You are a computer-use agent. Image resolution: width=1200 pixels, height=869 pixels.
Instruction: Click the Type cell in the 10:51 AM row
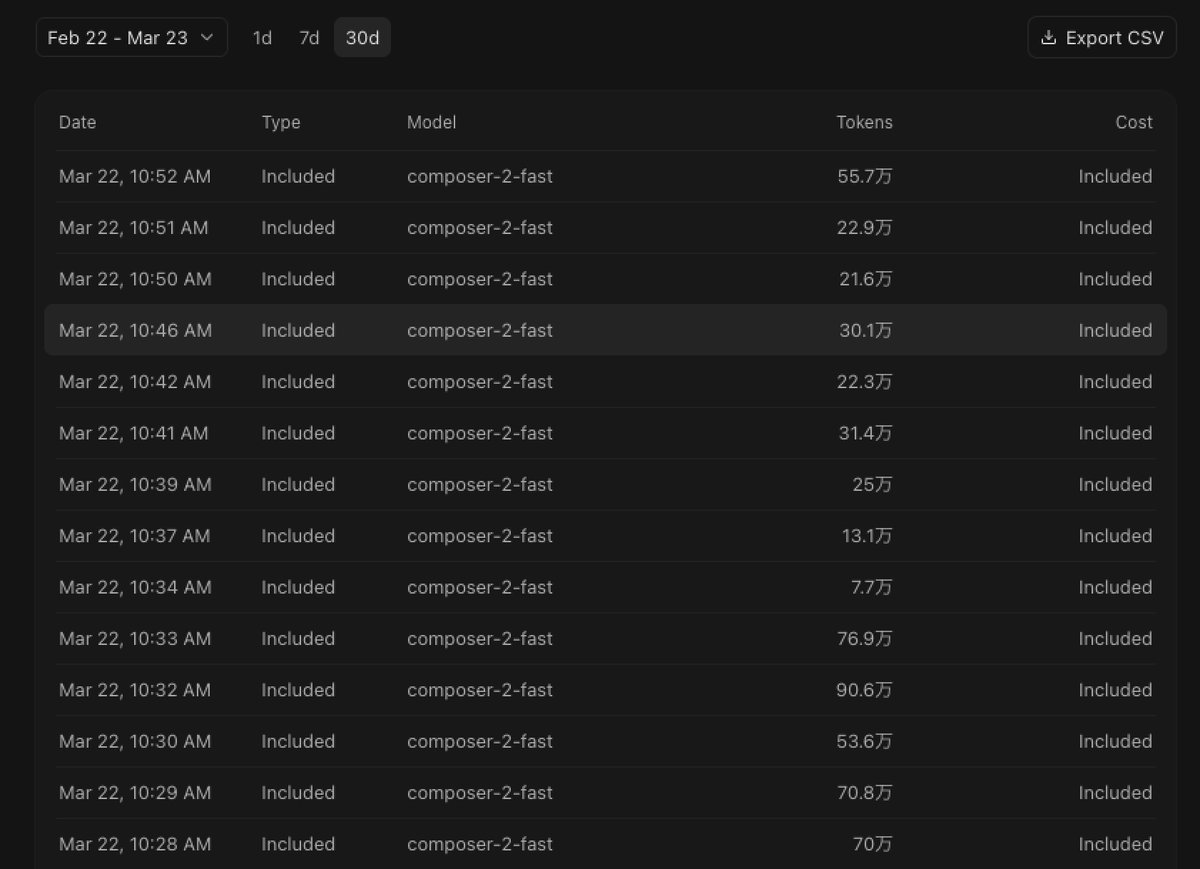tap(298, 228)
